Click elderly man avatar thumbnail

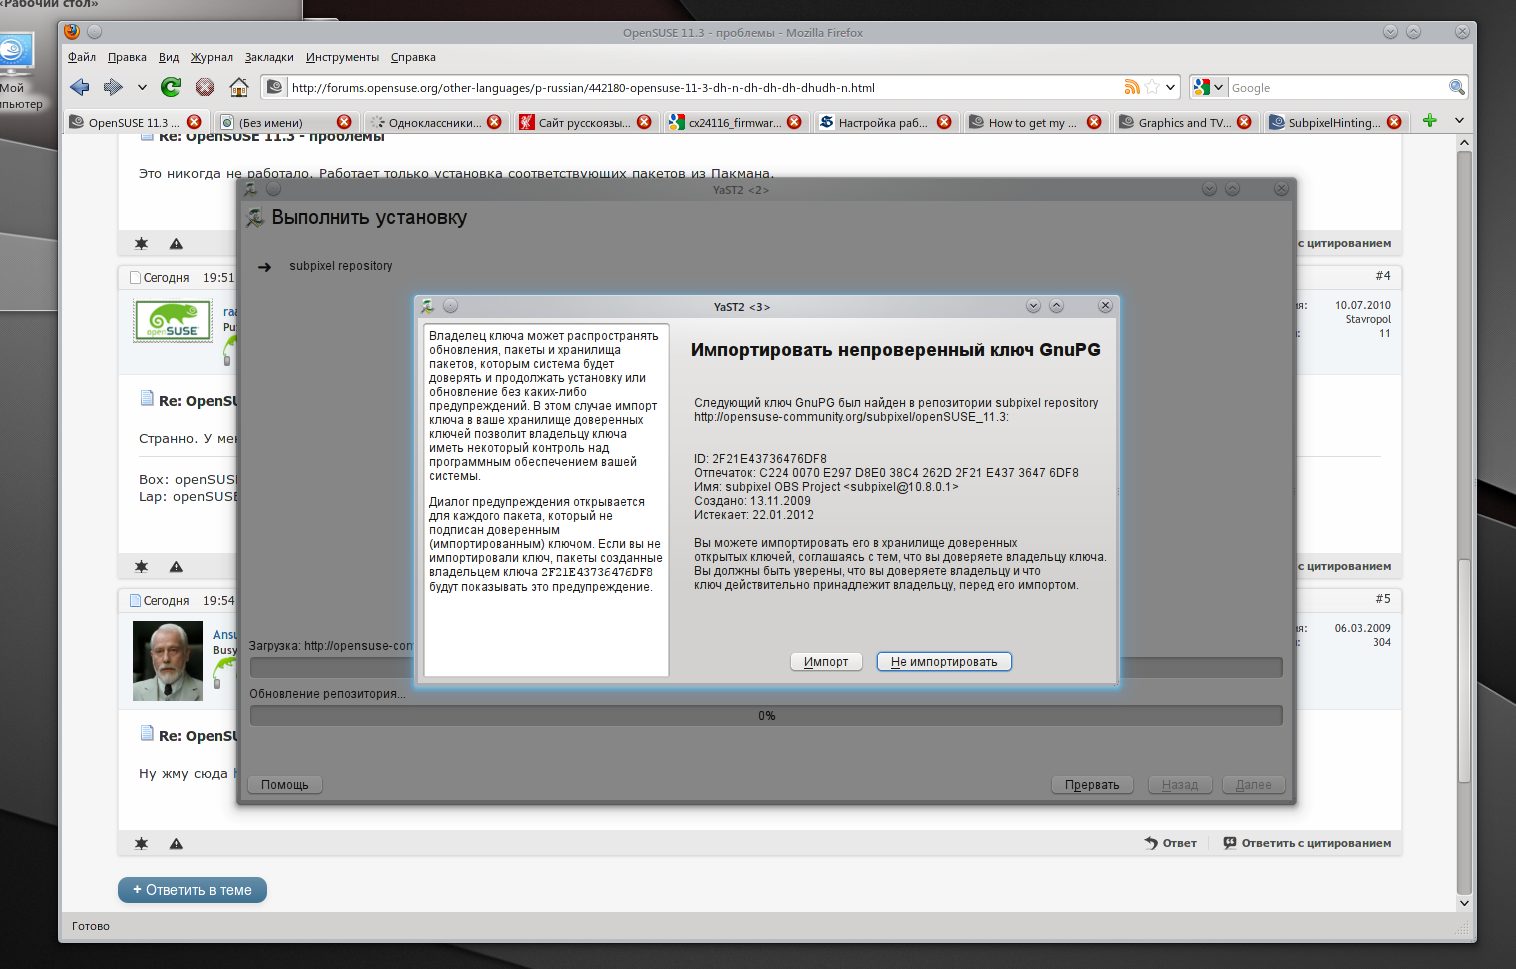(168, 661)
